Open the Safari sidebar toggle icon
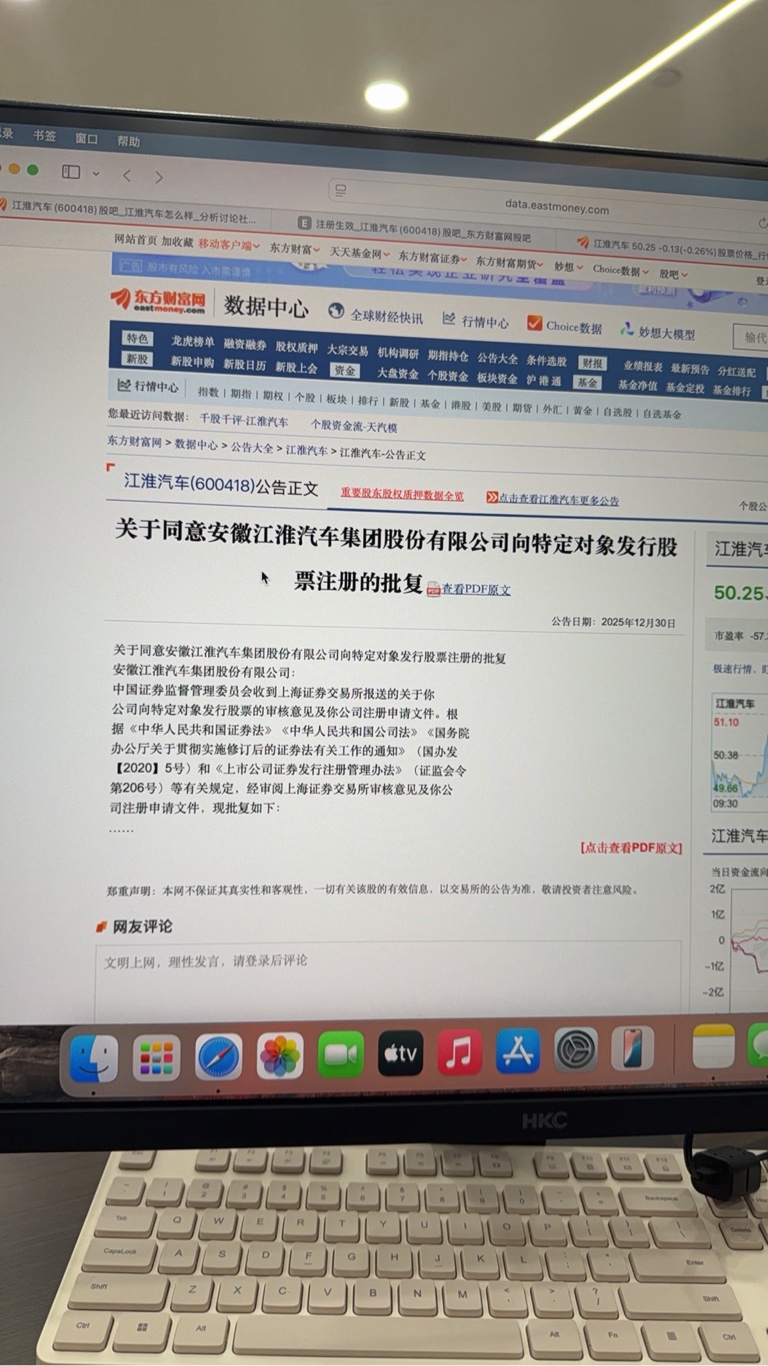 tap(71, 172)
